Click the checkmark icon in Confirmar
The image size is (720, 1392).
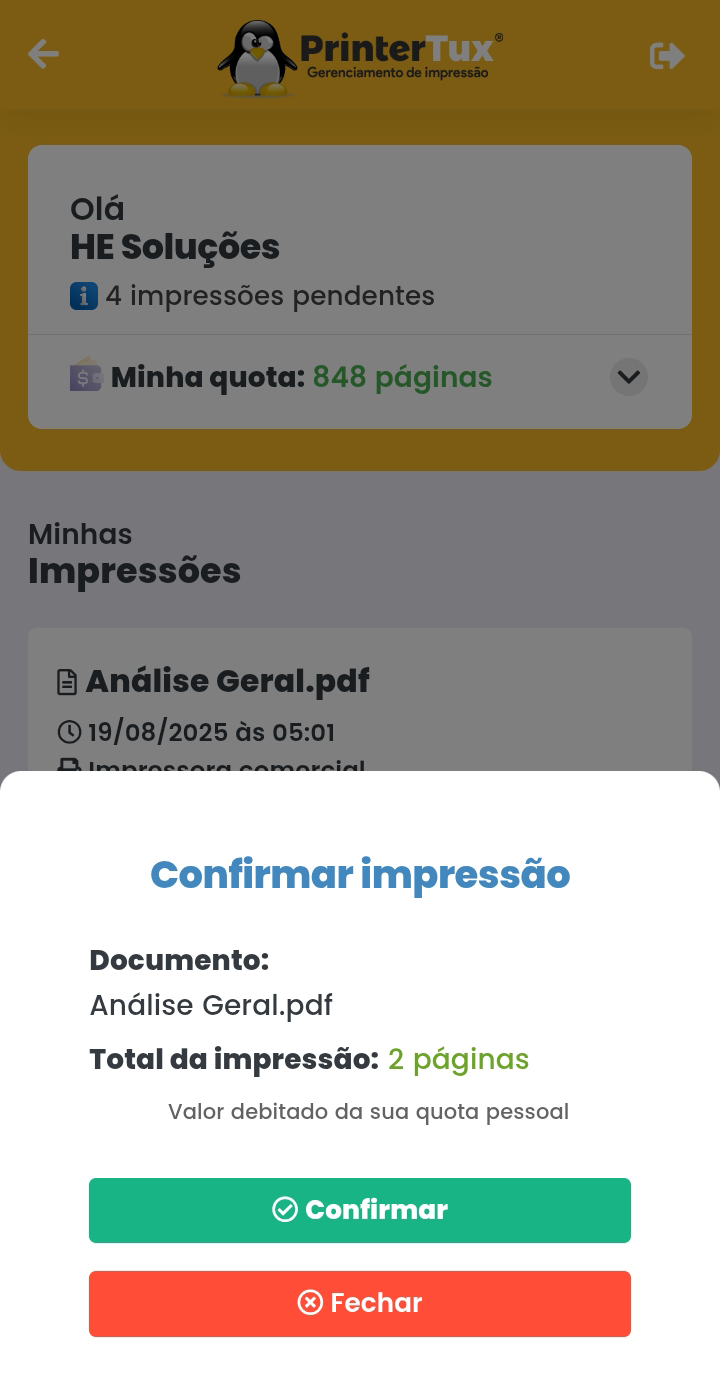(285, 1210)
